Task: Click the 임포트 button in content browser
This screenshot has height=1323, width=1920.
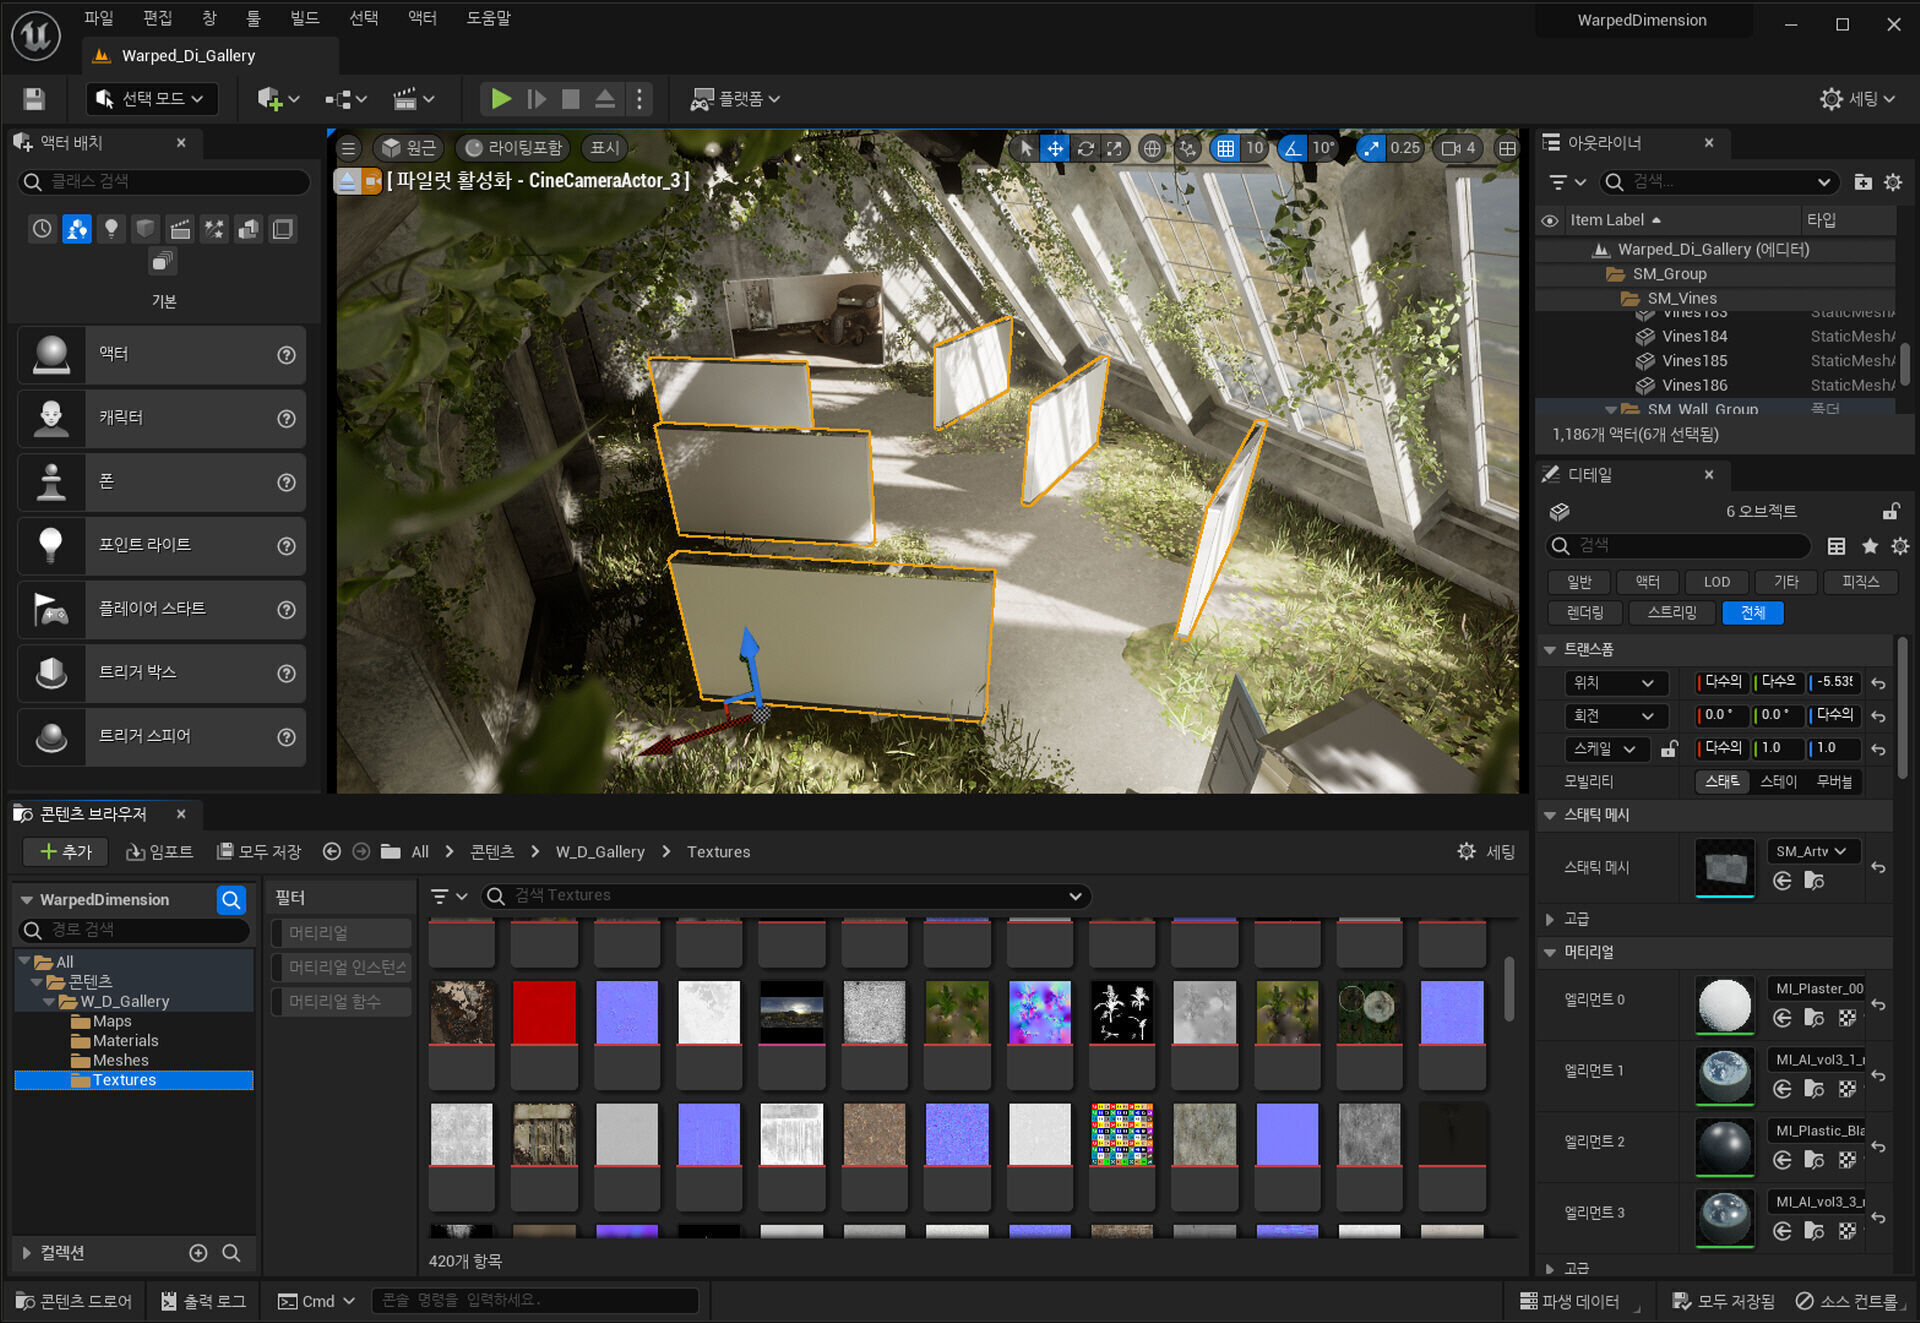Action: click(x=160, y=852)
